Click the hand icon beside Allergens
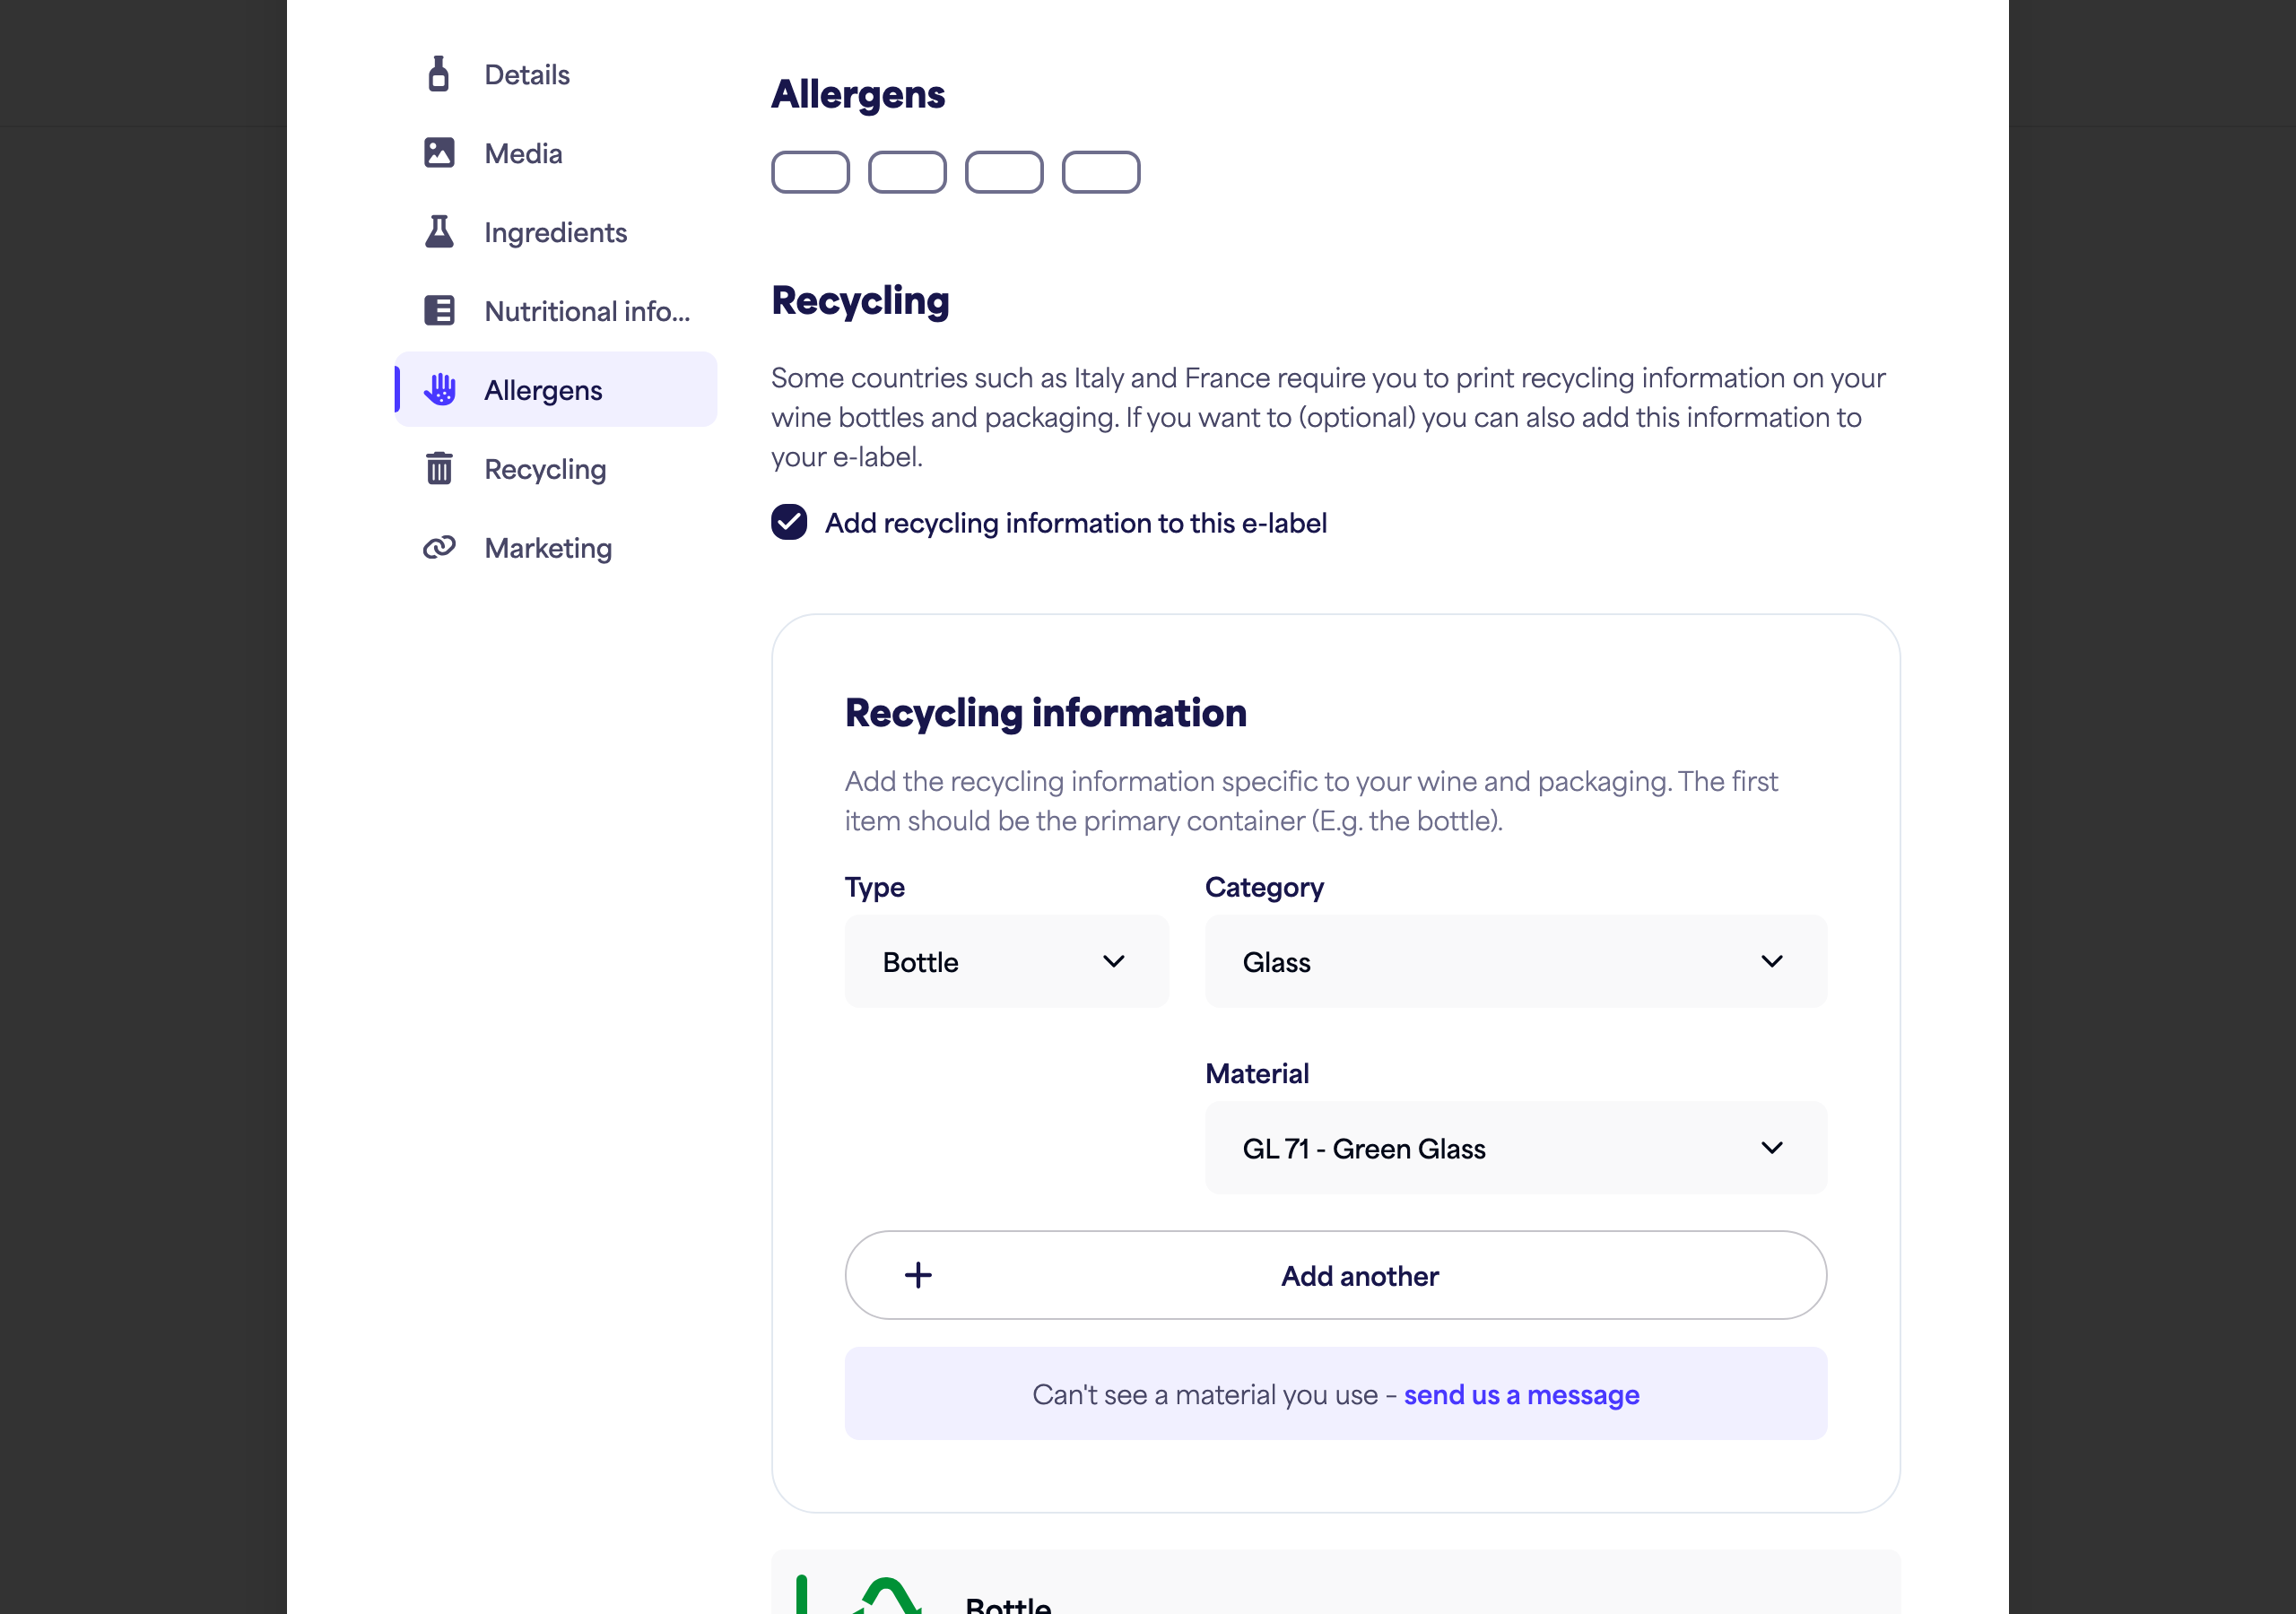This screenshot has width=2296, height=1614. pos(440,389)
